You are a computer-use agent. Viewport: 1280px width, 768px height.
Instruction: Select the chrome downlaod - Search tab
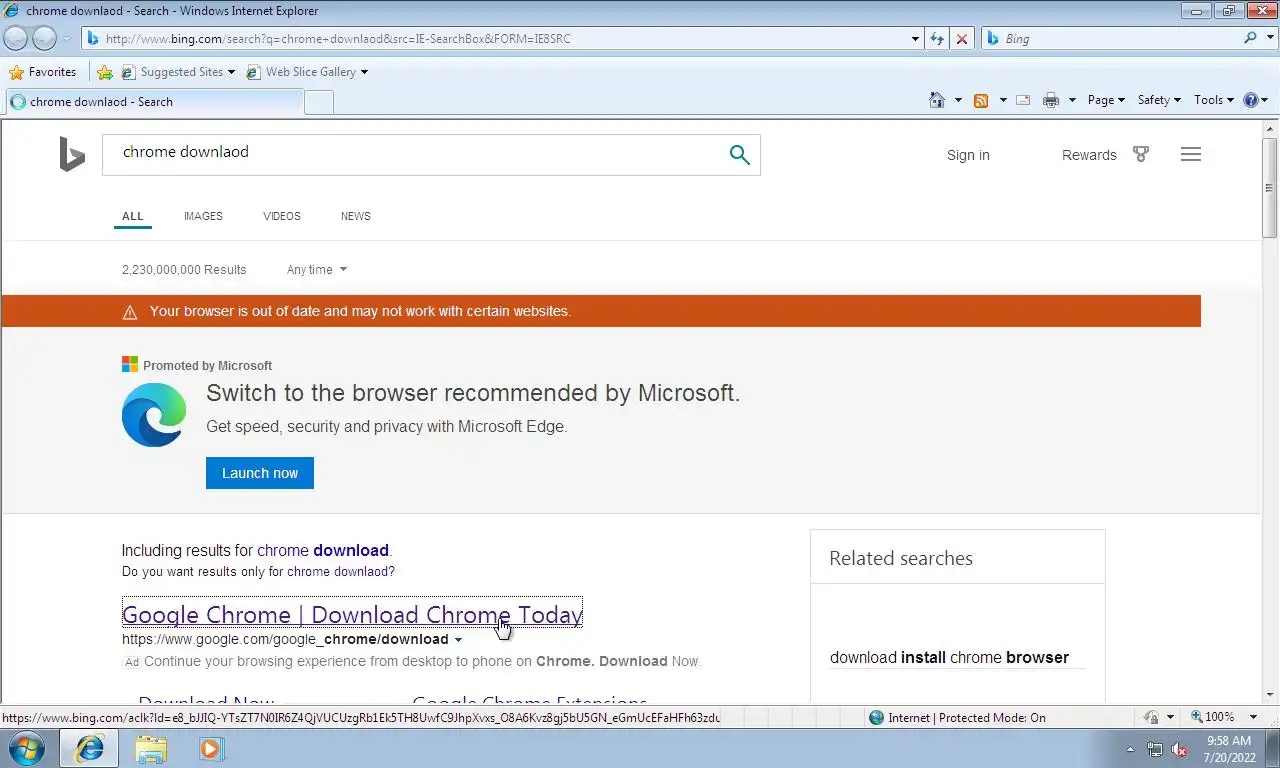click(154, 101)
